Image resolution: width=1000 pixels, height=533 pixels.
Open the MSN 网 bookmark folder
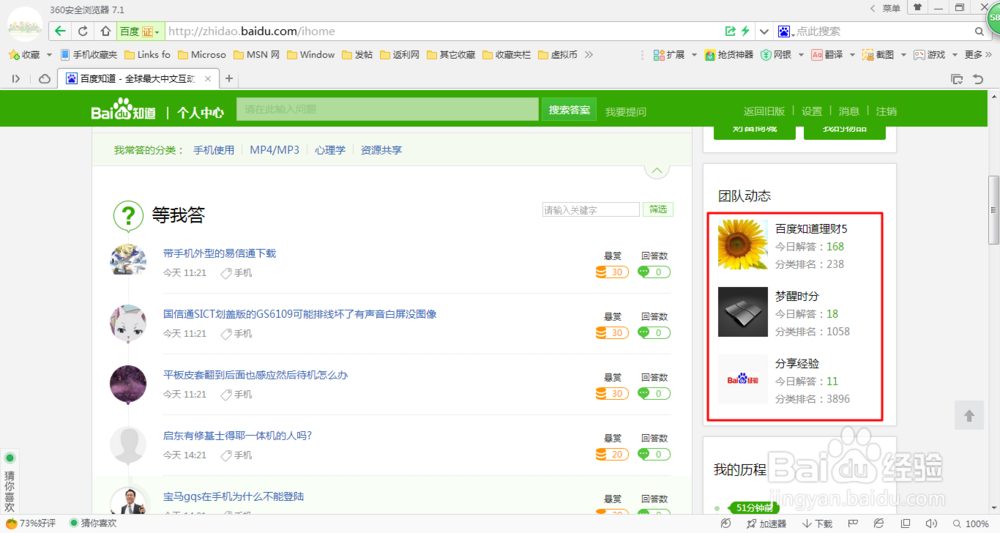tap(257, 55)
